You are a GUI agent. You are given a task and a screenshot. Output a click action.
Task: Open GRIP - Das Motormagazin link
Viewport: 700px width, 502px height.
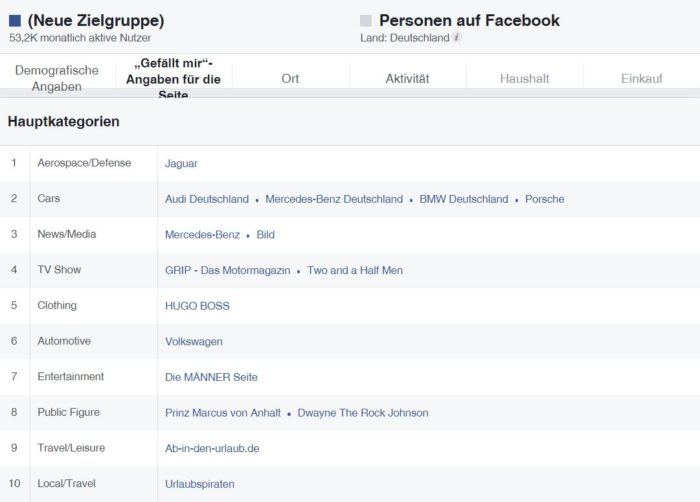coord(228,270)
